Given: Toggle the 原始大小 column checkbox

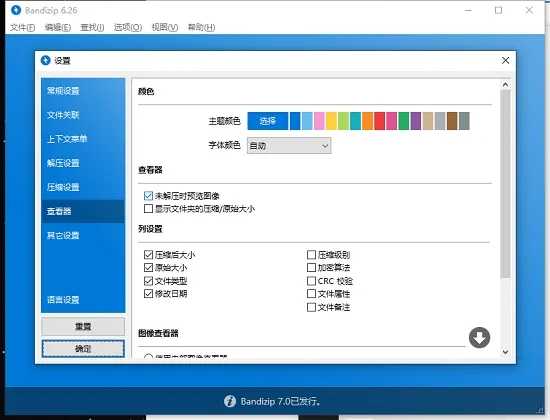Looking at the screenshot, I should [148, 268].
